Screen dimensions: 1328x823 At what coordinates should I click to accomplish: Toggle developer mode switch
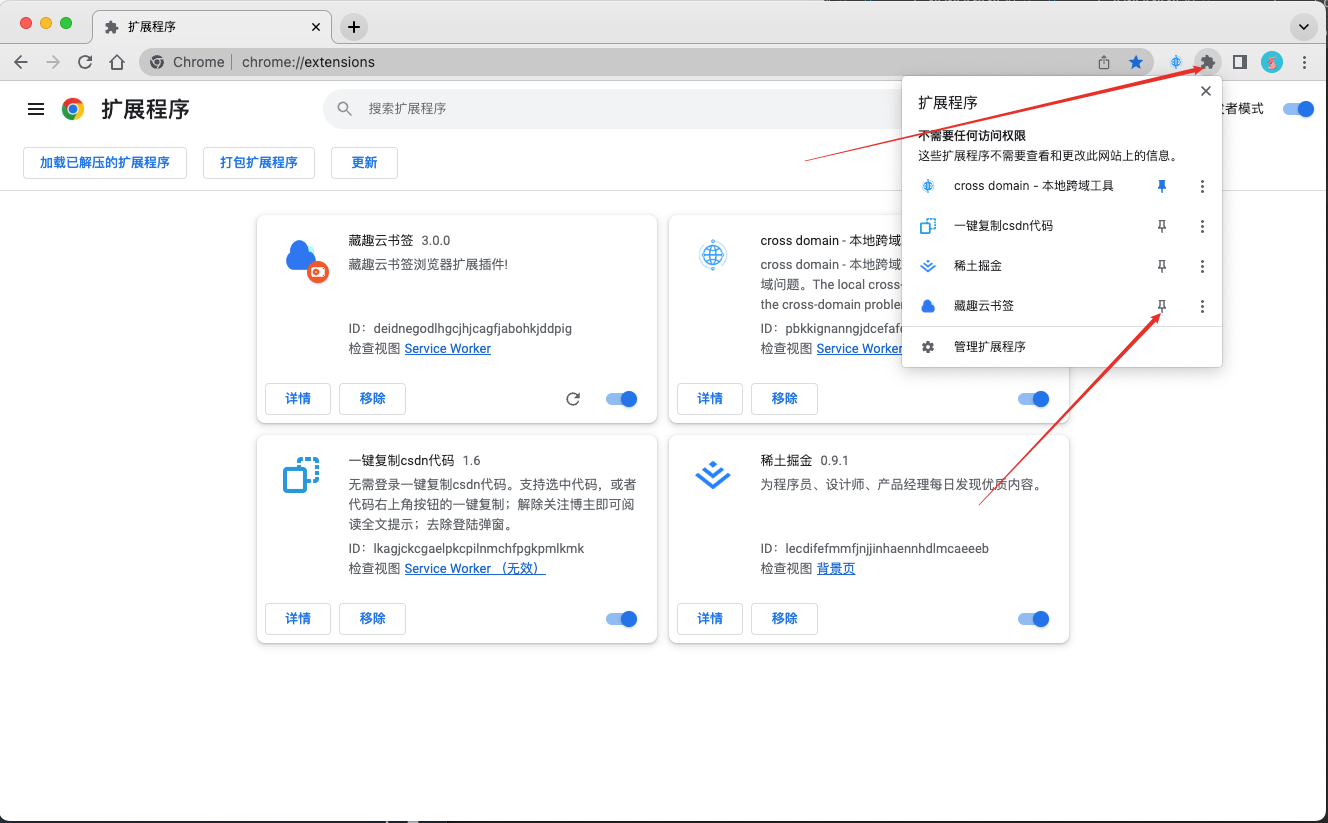point(1298,109)
